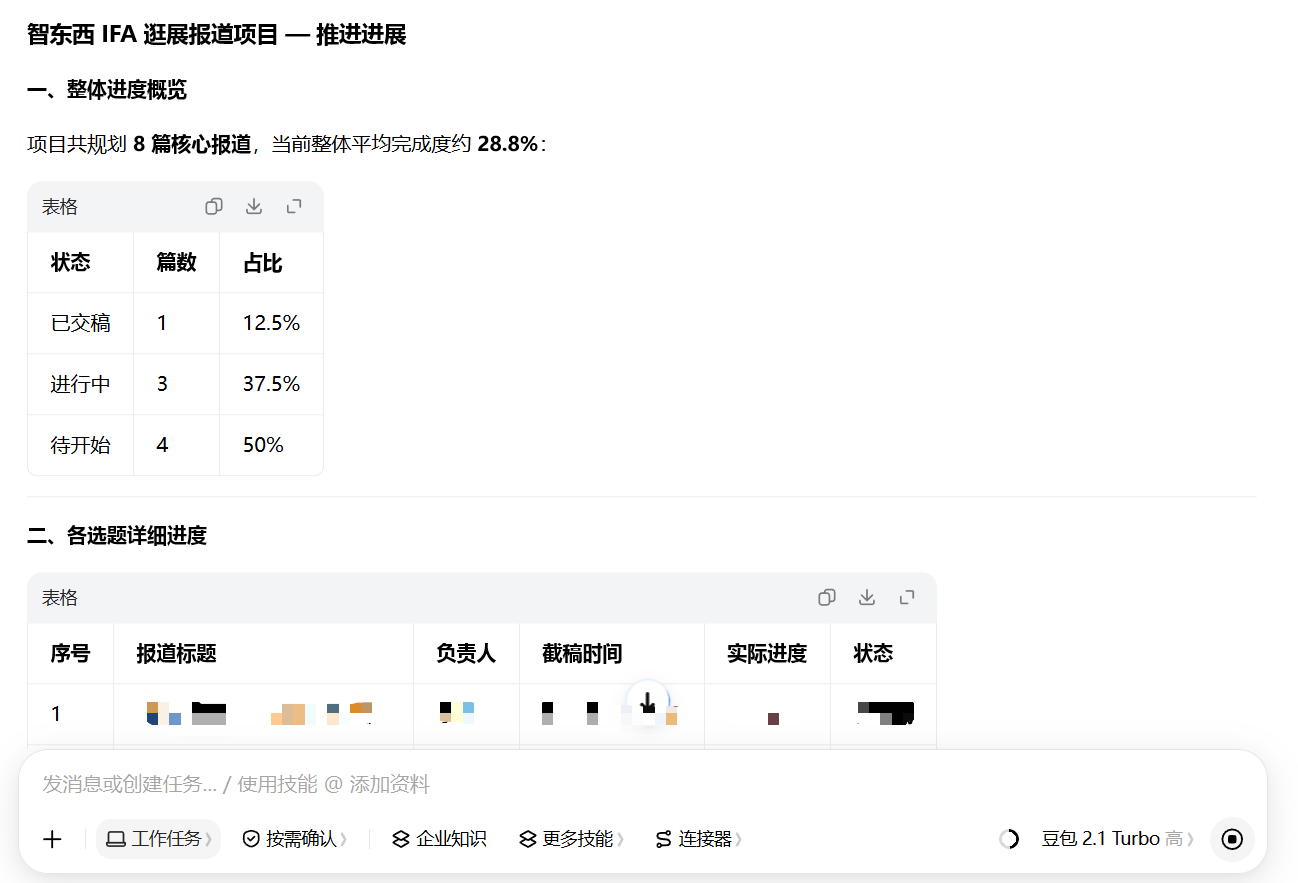
Task: Click the bold text 8 篇核心报道
Action: coord(192,144)
